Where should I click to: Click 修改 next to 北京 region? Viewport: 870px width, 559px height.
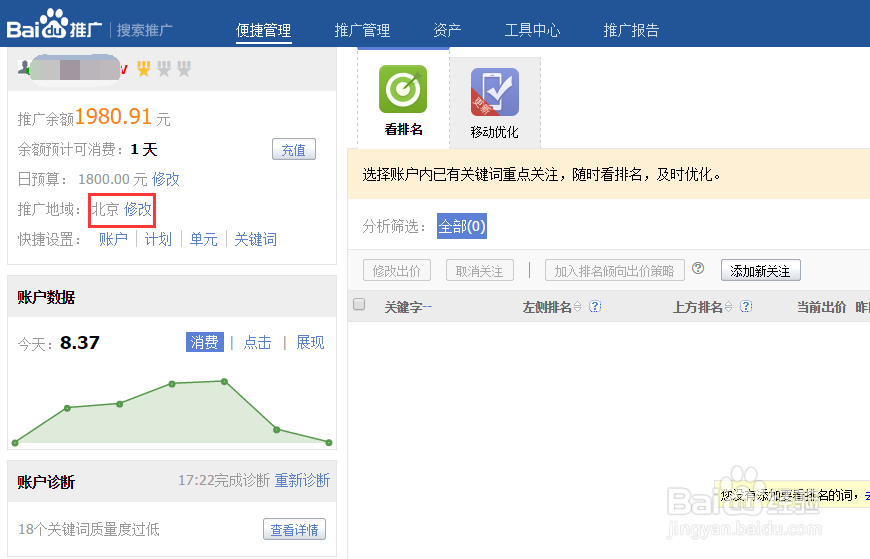[138, 209]
